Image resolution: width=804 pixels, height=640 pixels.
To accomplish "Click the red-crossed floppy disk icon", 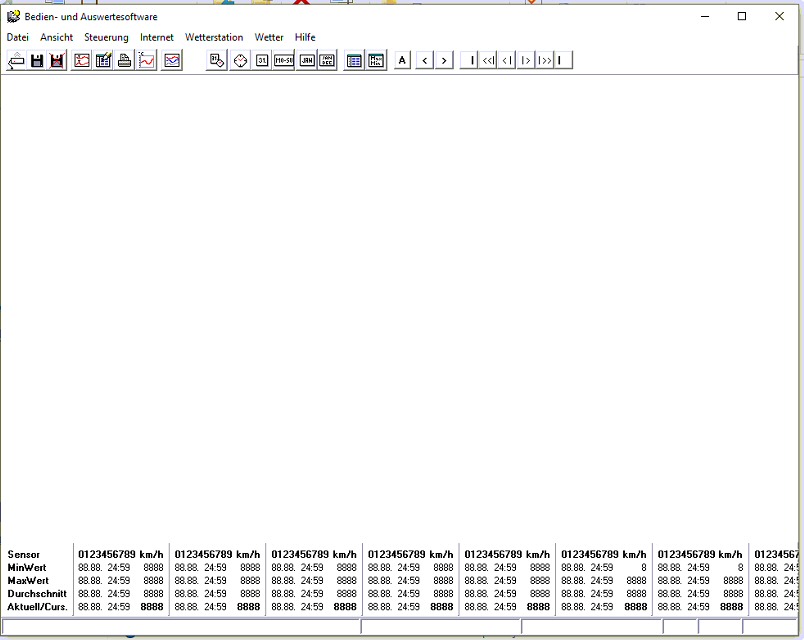I will tap(57, 61).
